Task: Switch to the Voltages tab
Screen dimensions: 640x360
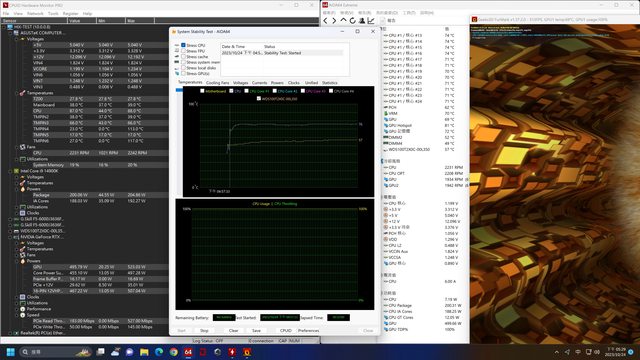Action: tap(240, 83)
